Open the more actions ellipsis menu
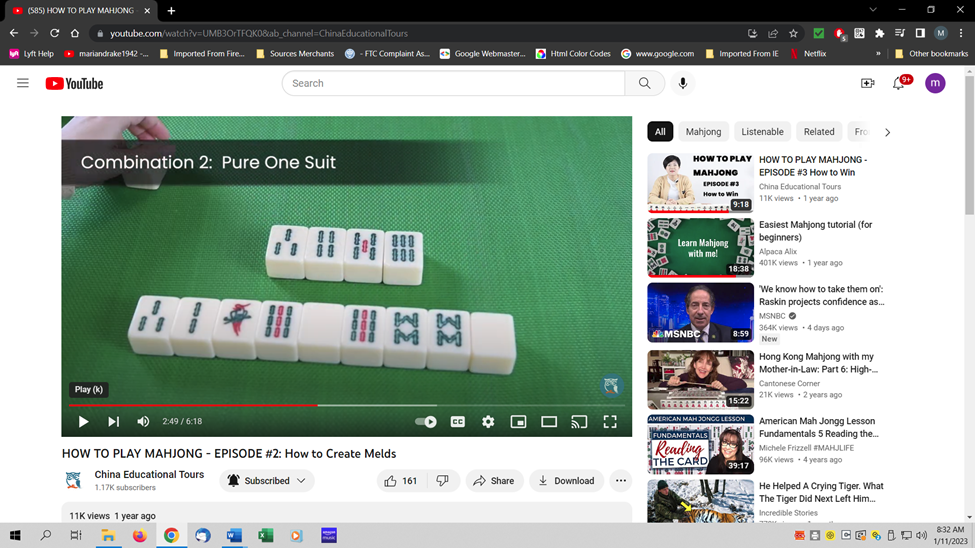Image resolution: width=975 pixels, height=548 pixels. [621, 481]
